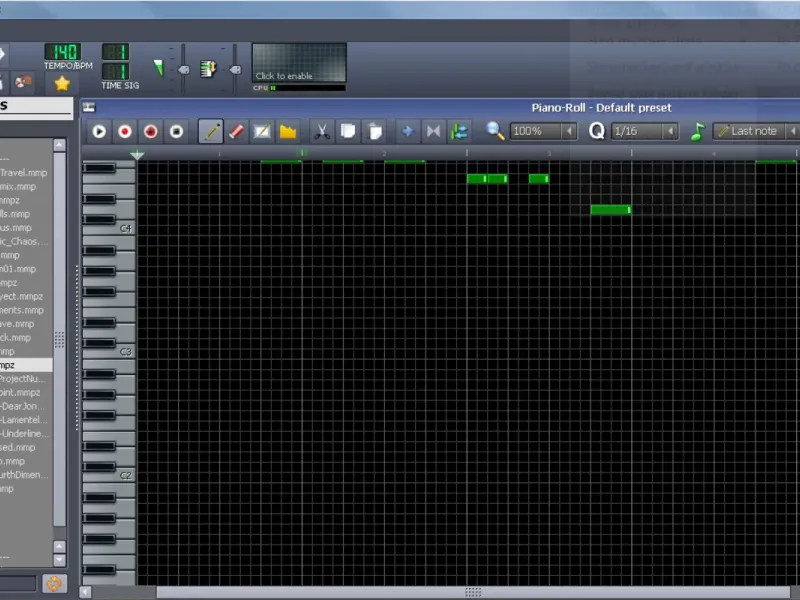800x600 pixels.
Task: Toggle behaviour-at-stop icon
Action: 459,132
